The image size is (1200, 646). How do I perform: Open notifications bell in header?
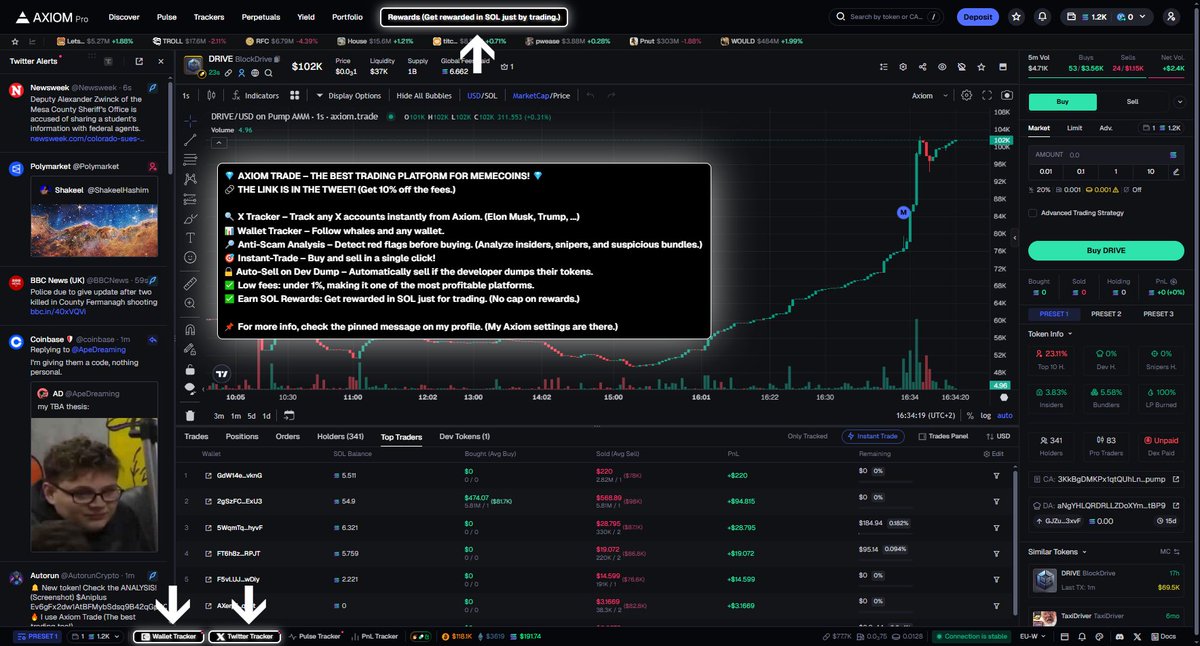click(x=1043, y=17)
